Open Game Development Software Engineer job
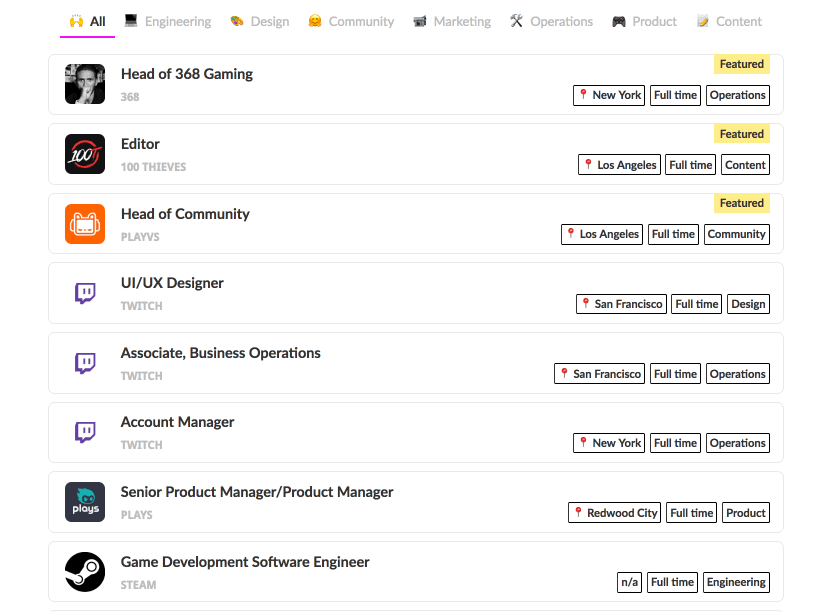The width and height of the screenshot is (833, 612). [x=245, y=562]
